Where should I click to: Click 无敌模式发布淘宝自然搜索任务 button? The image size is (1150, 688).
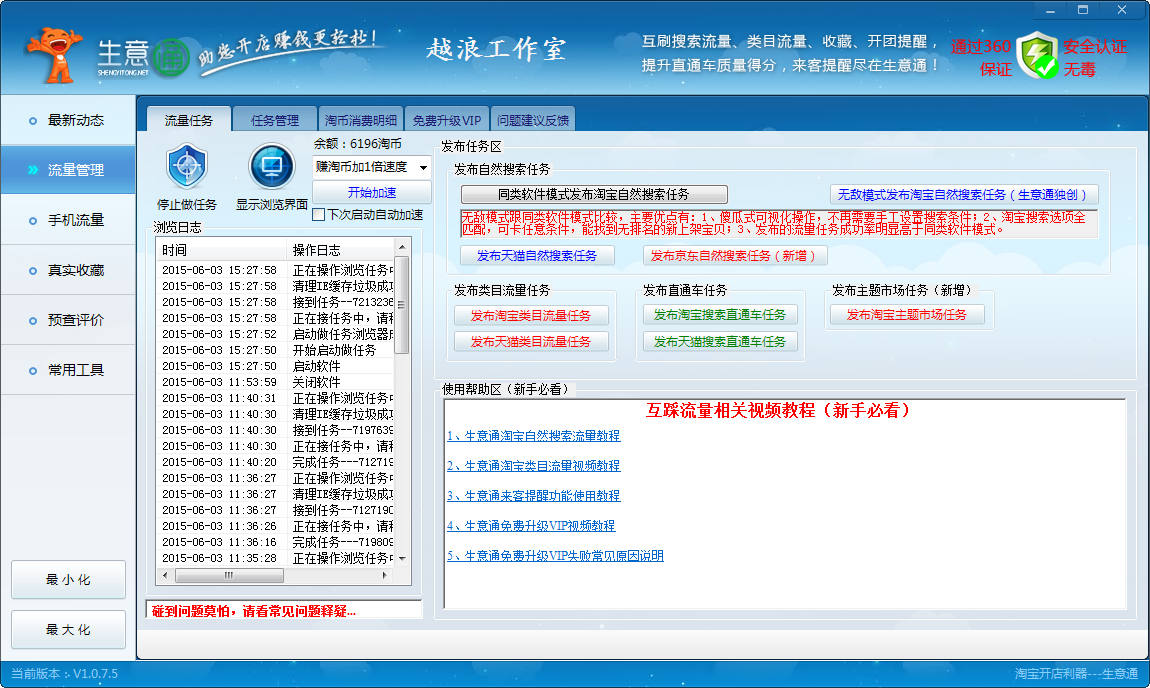point(964,194)
